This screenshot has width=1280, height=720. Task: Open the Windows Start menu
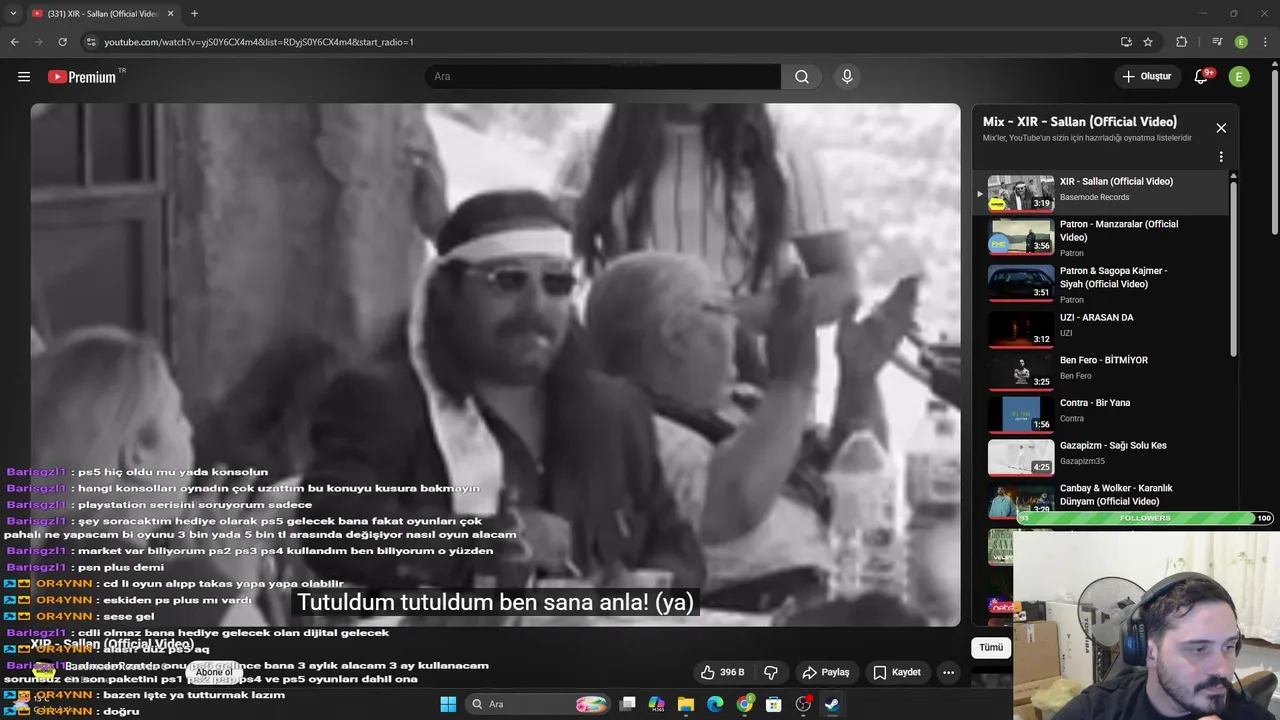click(448, 704)
